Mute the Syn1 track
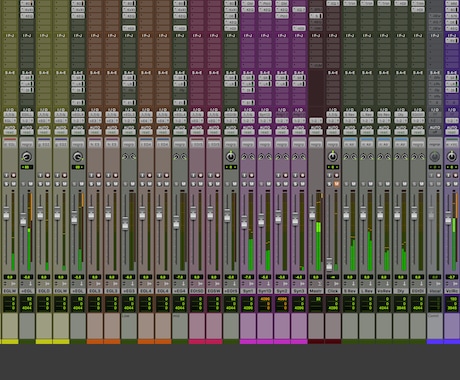Screen dimensions: 460x380 251,184
